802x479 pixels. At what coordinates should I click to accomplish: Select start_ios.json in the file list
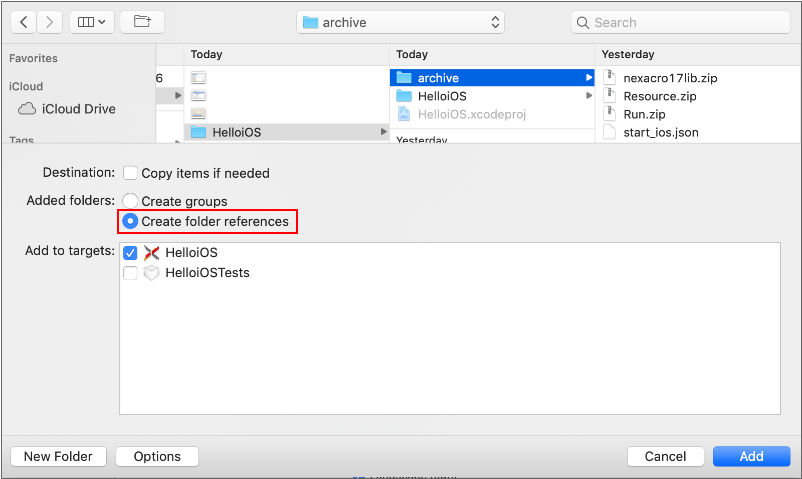(x=660, y=132)
